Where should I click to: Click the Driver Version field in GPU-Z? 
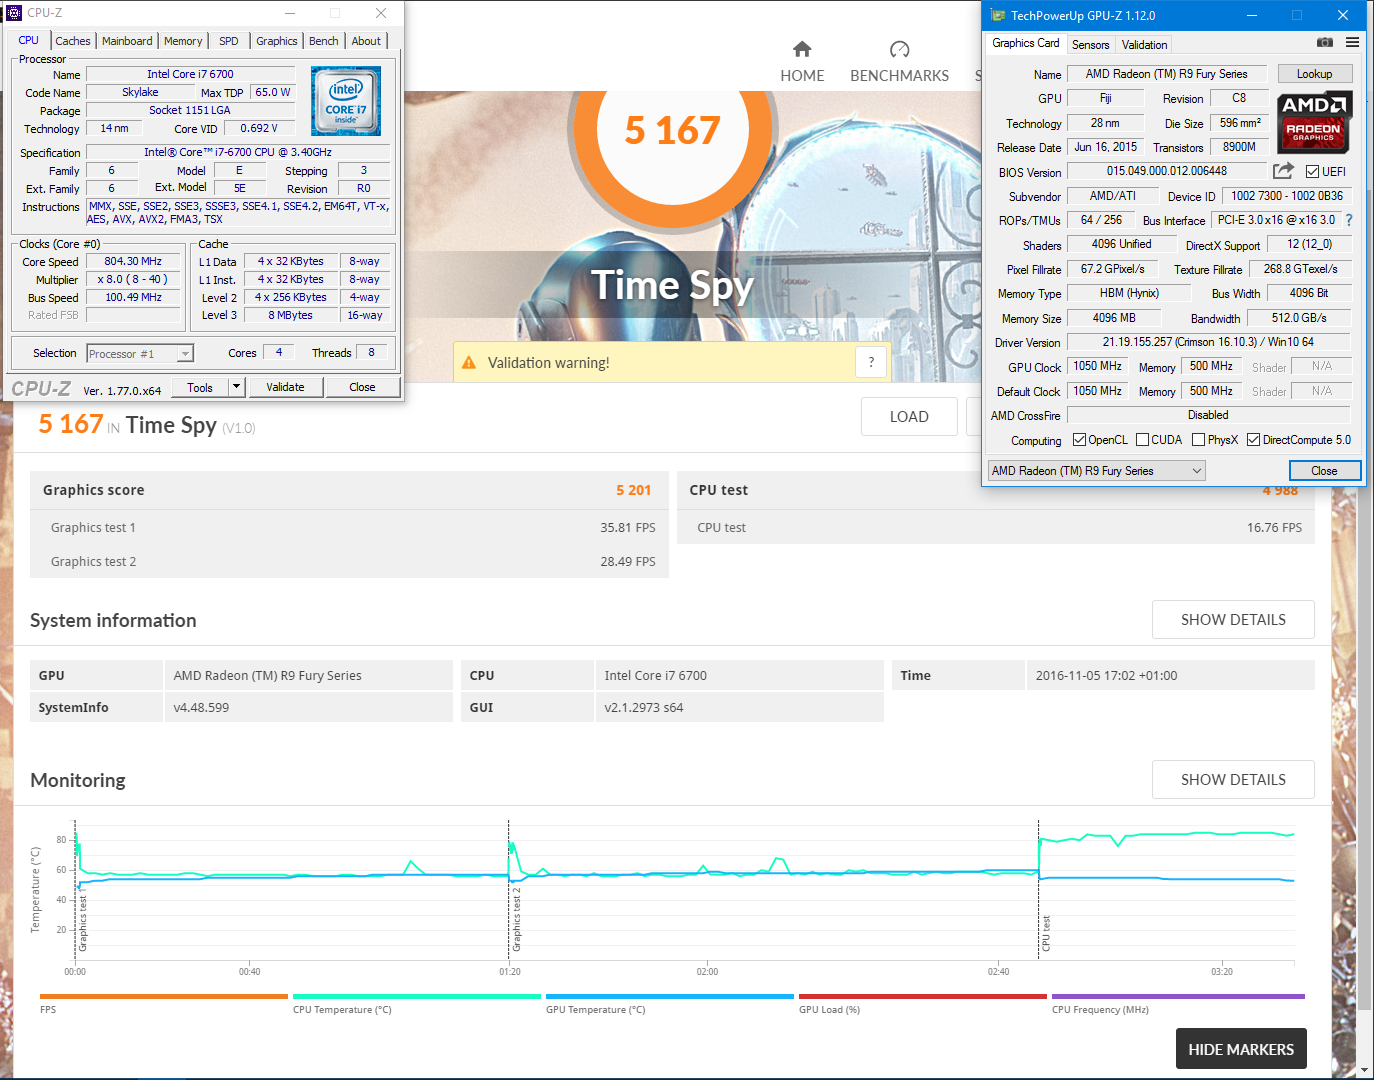pos(1208,342)
